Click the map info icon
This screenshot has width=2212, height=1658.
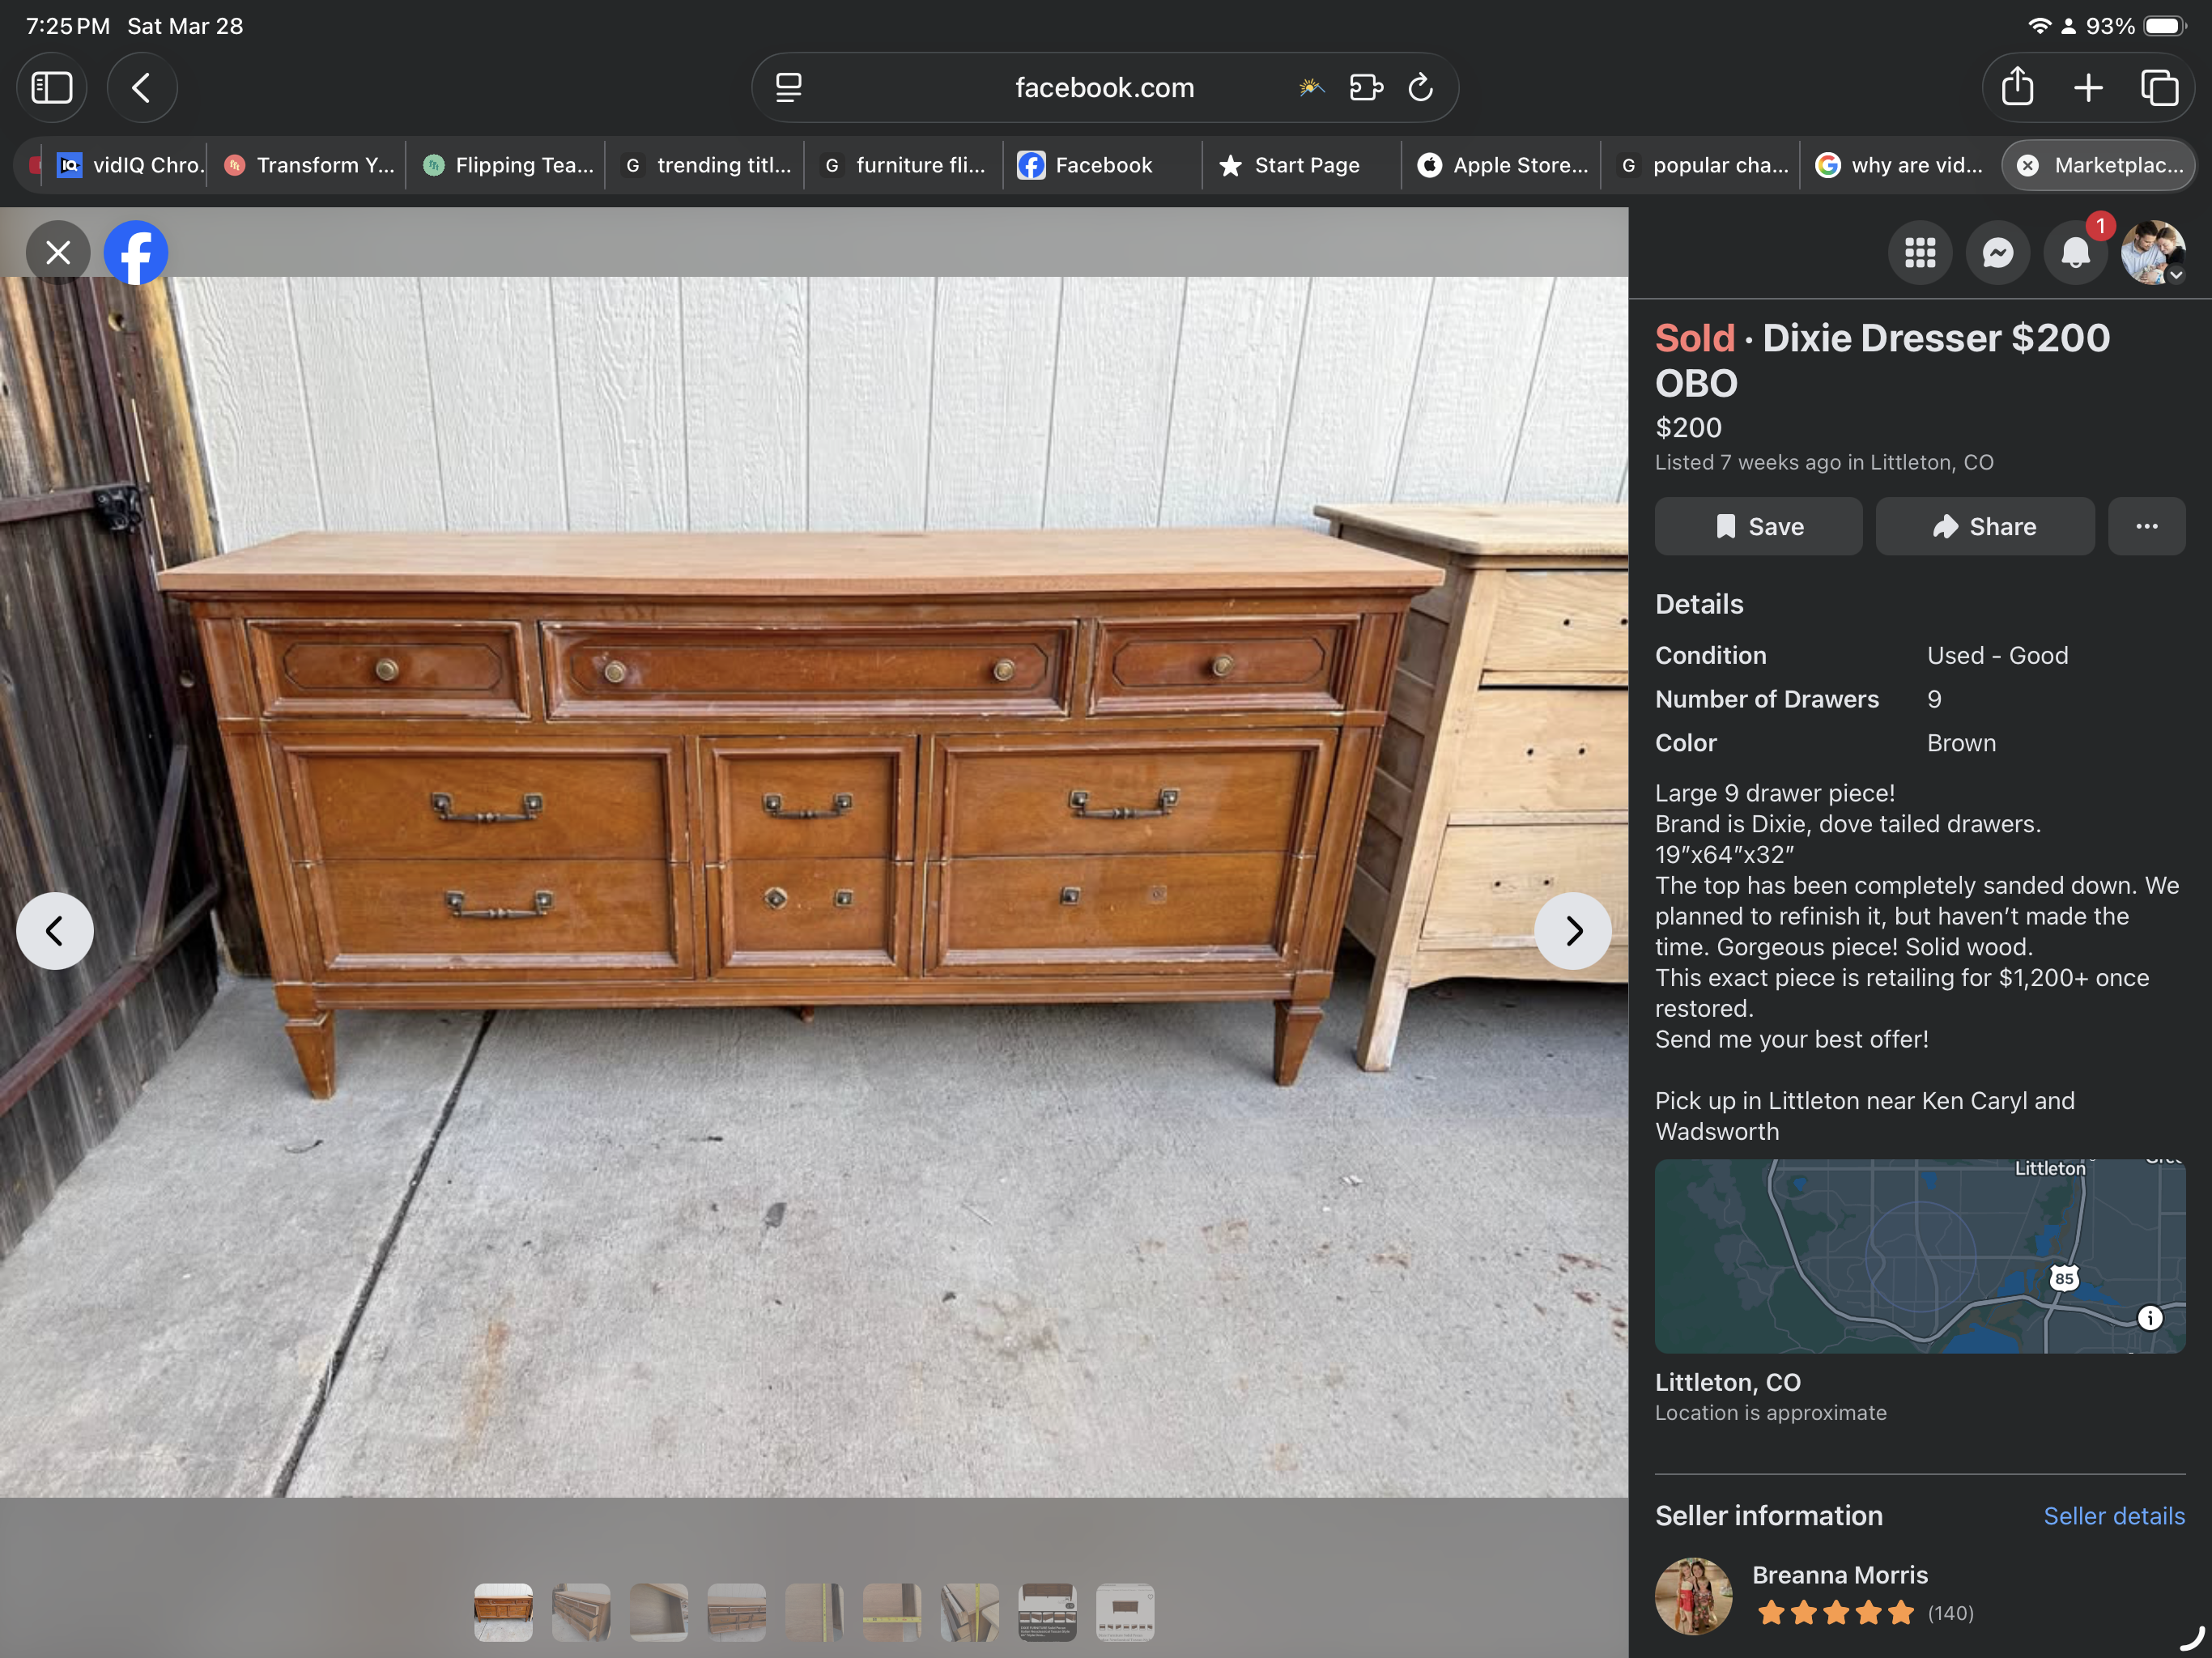pos(2149,1318)
